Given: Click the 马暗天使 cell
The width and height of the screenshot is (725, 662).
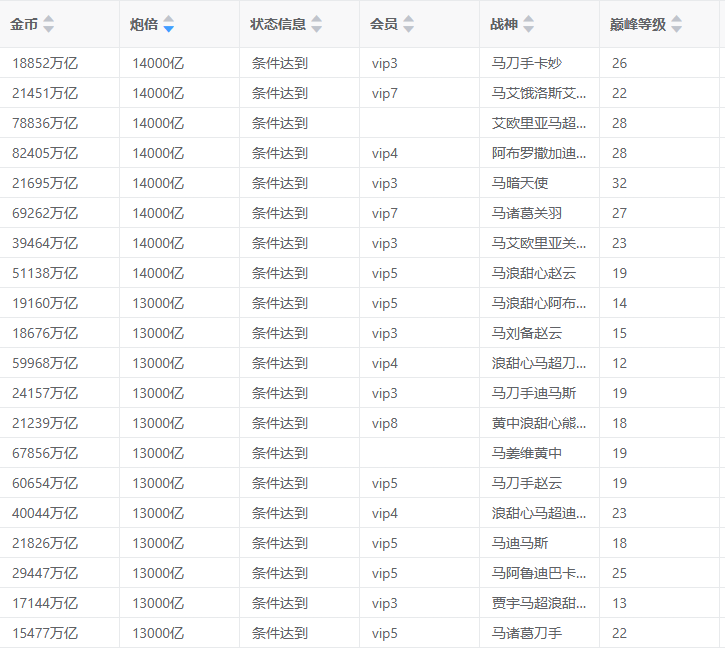Looking at the screenshot, I should click(520, 183).
